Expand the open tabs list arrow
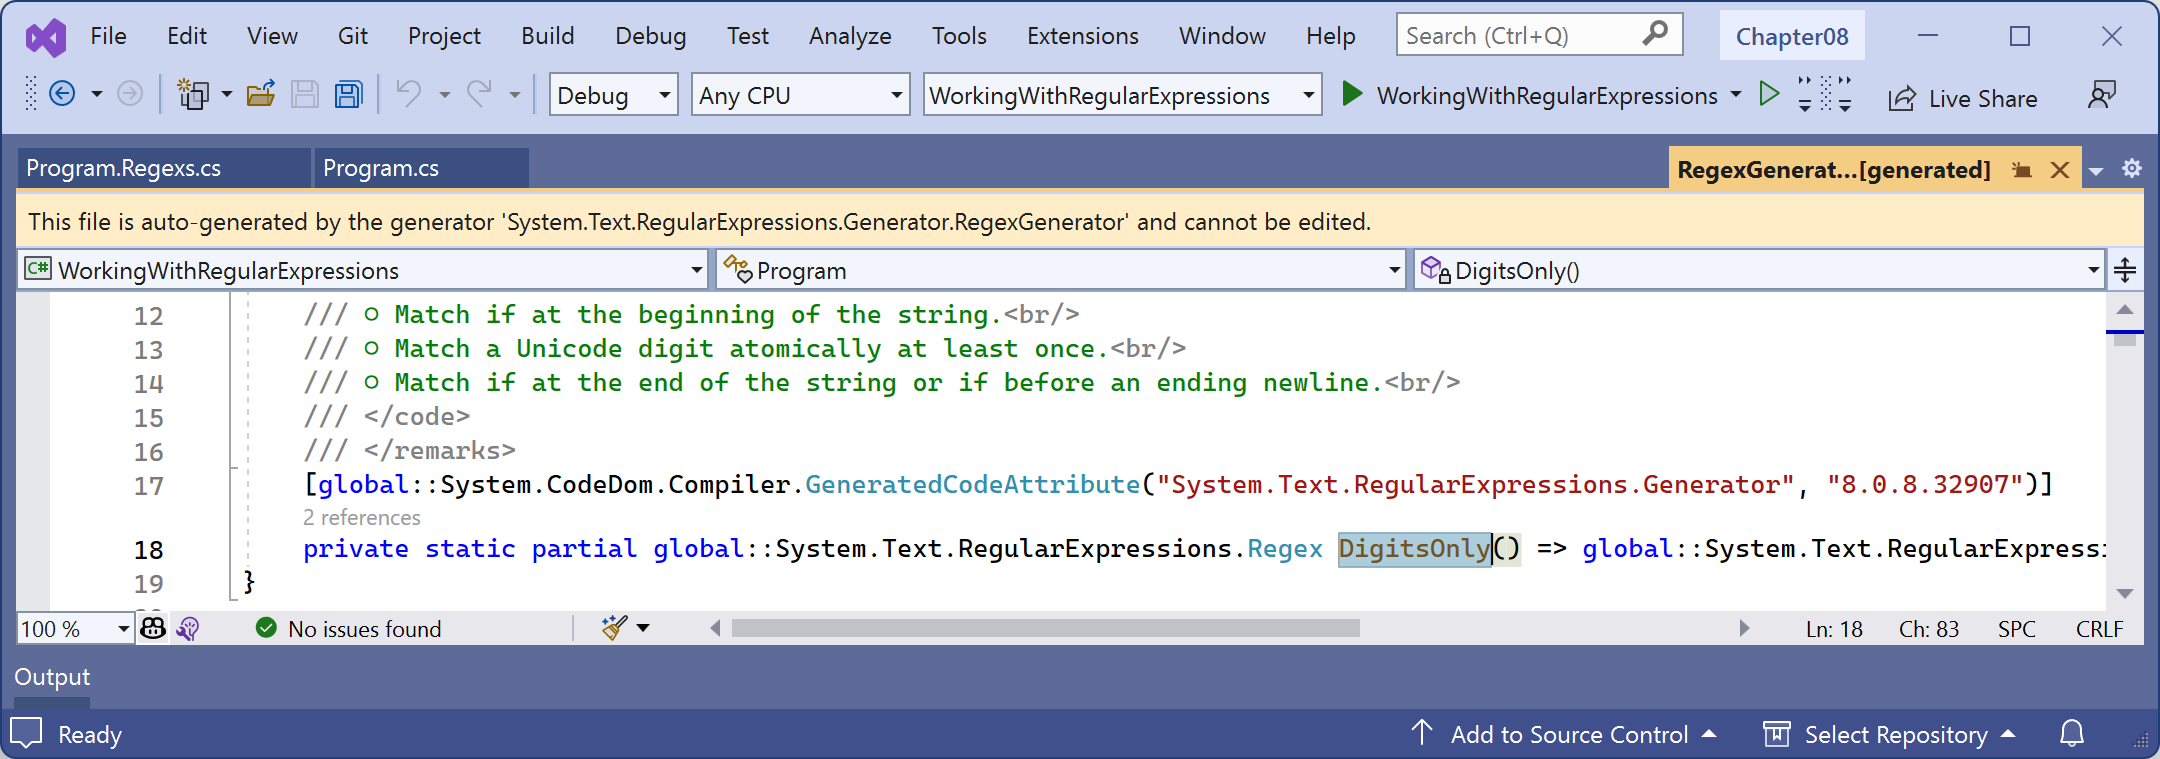Viewport: 2160px width, 759px height. 2097,171
